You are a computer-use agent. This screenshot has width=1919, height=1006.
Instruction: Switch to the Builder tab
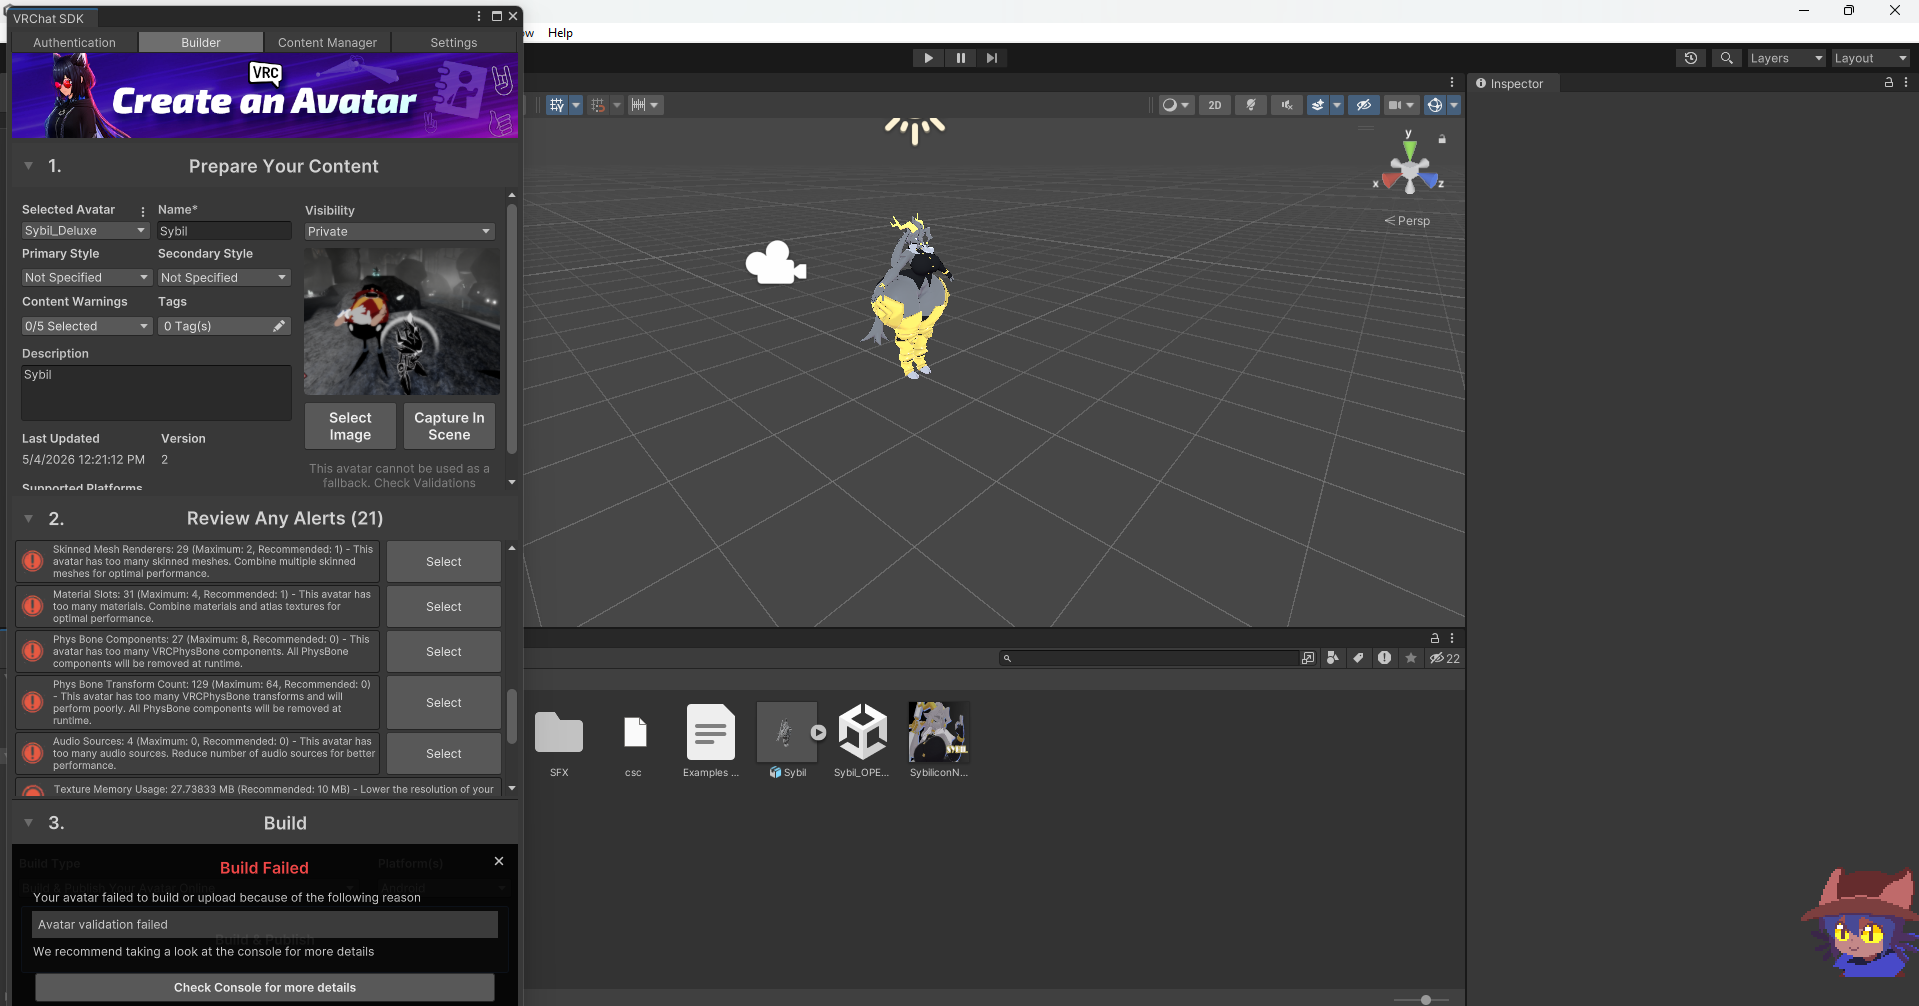pyautogui.click(x=201, y=43)
